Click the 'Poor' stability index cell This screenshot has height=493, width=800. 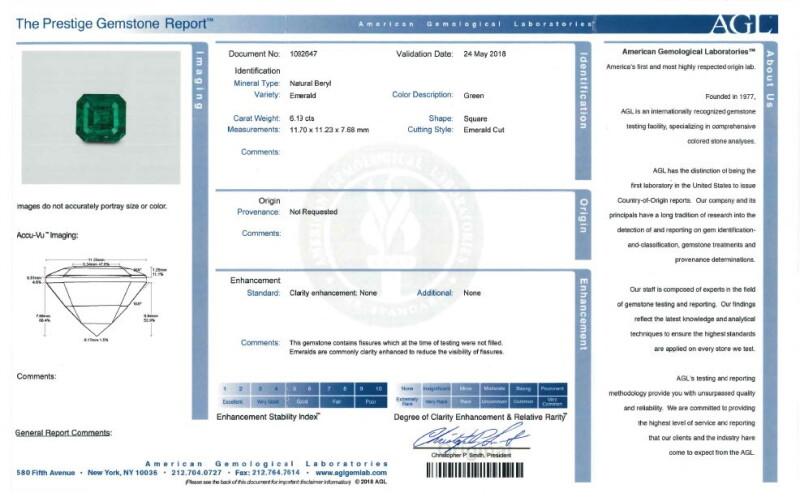pos(371,402)
